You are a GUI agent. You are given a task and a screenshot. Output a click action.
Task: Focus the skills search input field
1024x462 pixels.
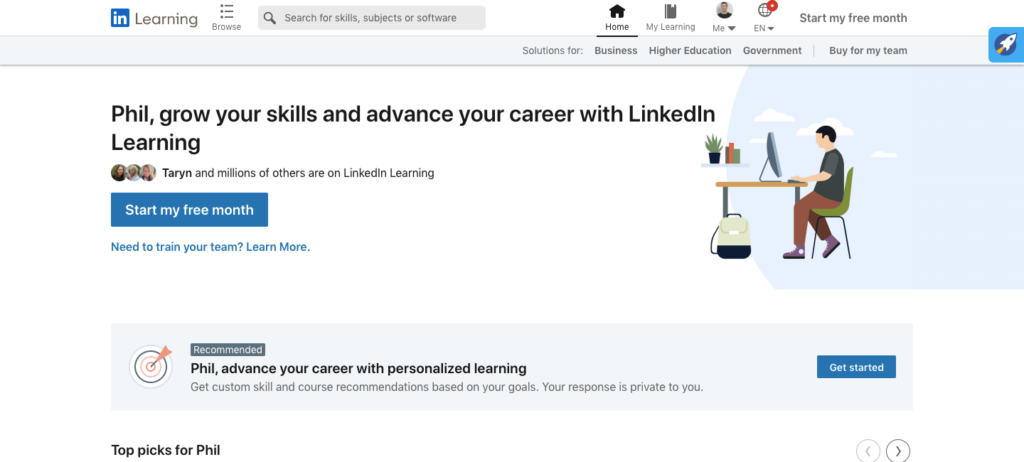click(380, 18)
